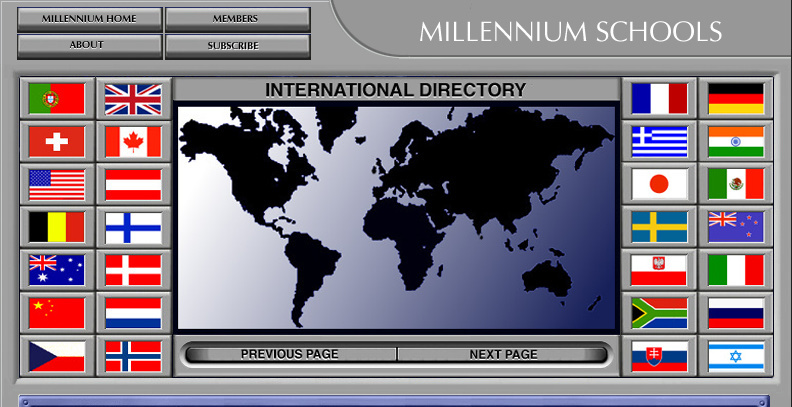Click the Millennium Schools title
Viewport: 792px width, 407px height.
click(570, 32)
